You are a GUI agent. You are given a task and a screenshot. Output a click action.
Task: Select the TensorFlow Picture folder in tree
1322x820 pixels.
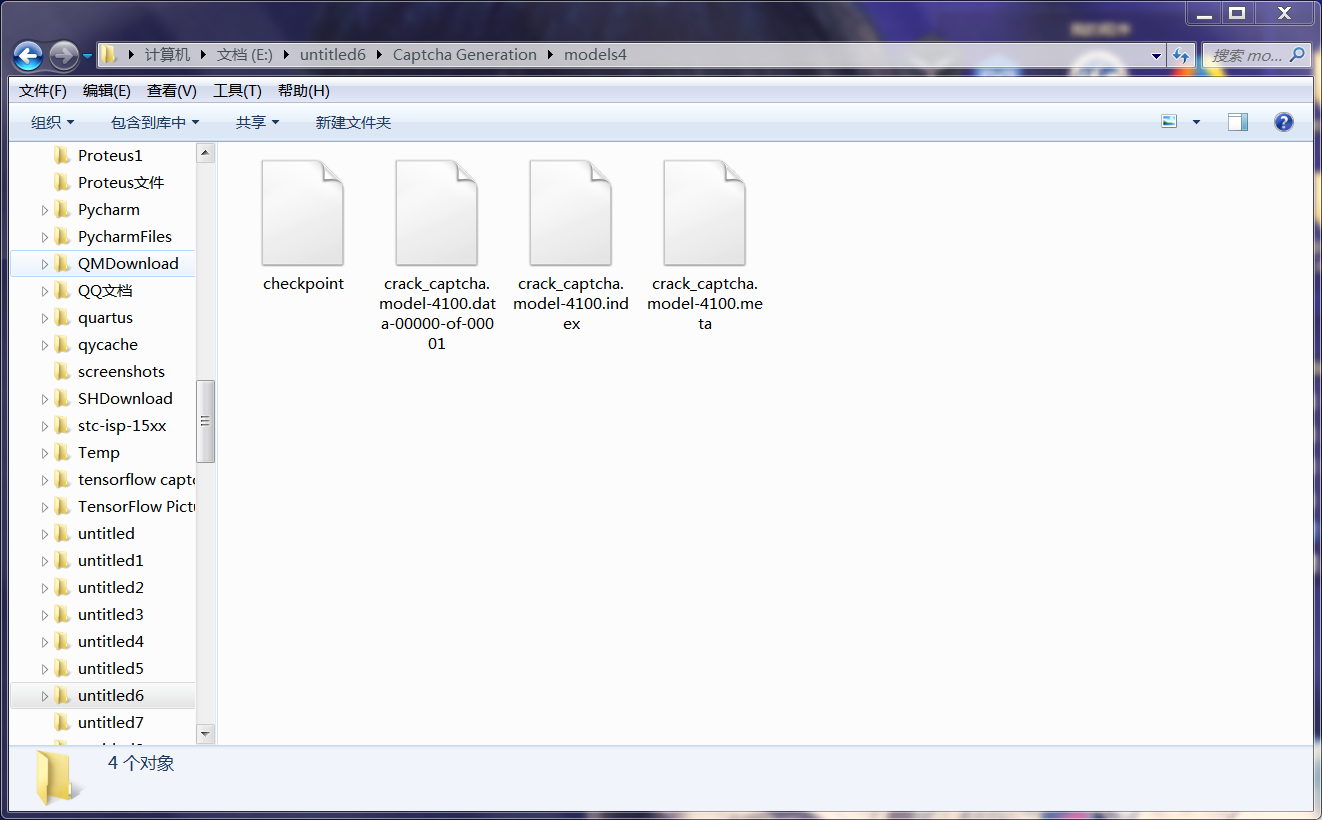(136, 507)
